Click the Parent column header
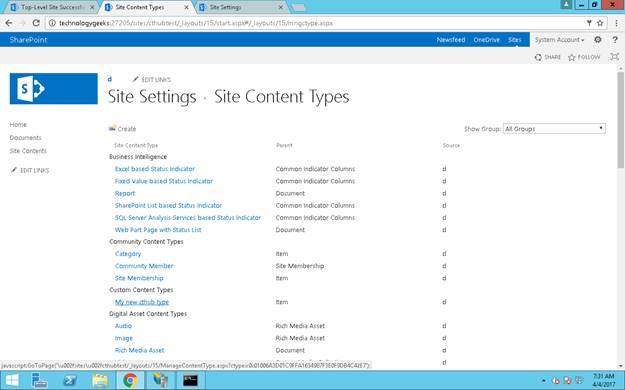The height and width of the screenshot is (390, 625). pyautogui.click(x=284, y=145)
